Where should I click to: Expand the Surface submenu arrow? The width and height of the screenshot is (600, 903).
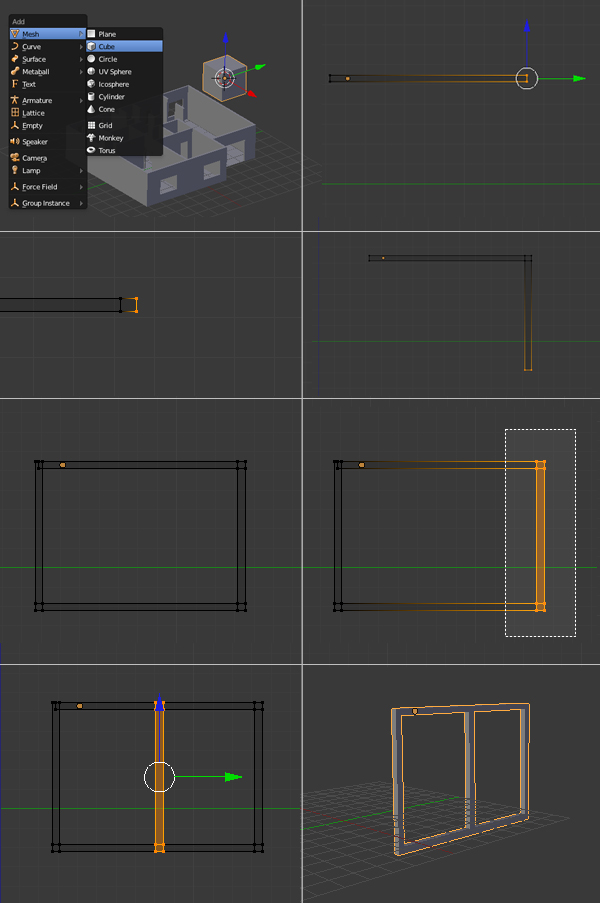[x=81, y=59]
